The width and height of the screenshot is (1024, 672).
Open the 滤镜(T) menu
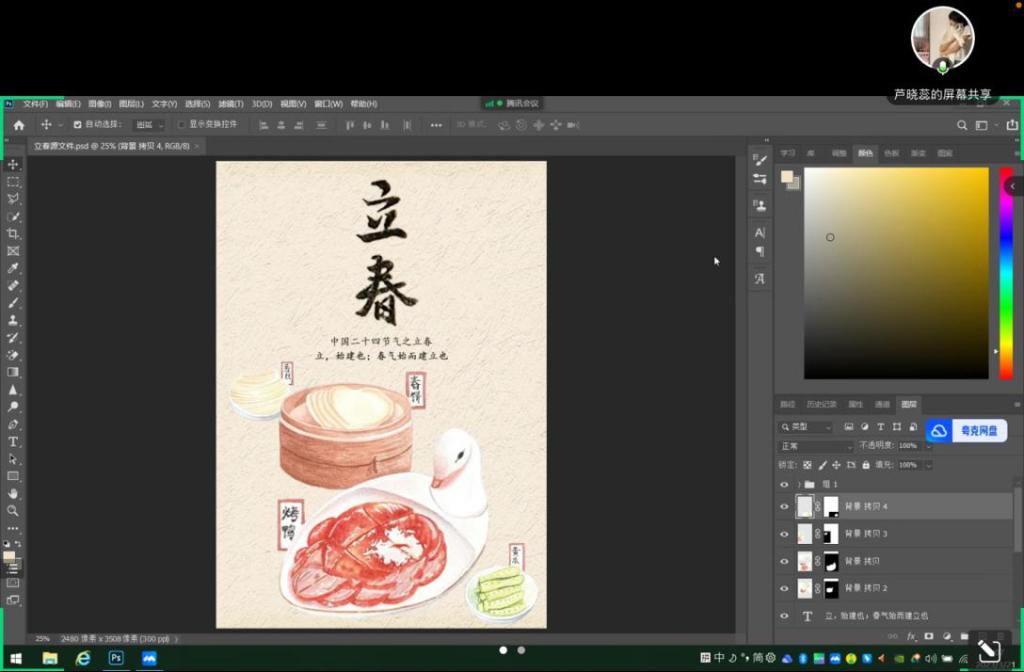[x=230, y=104]
